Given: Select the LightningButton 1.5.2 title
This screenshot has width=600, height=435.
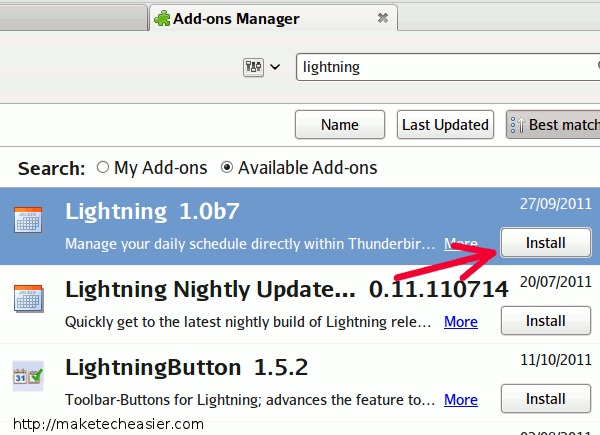Looking at the screenshot, I should 186,367.
